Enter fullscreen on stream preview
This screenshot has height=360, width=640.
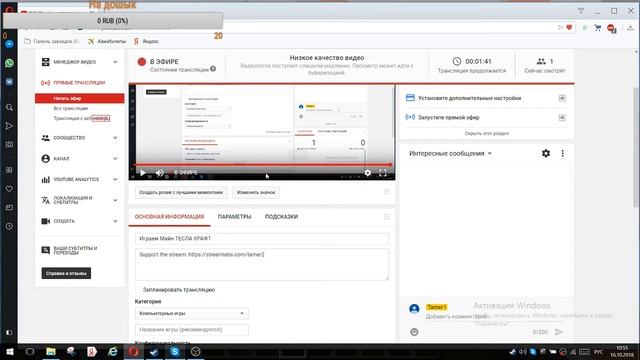[382, 173]
